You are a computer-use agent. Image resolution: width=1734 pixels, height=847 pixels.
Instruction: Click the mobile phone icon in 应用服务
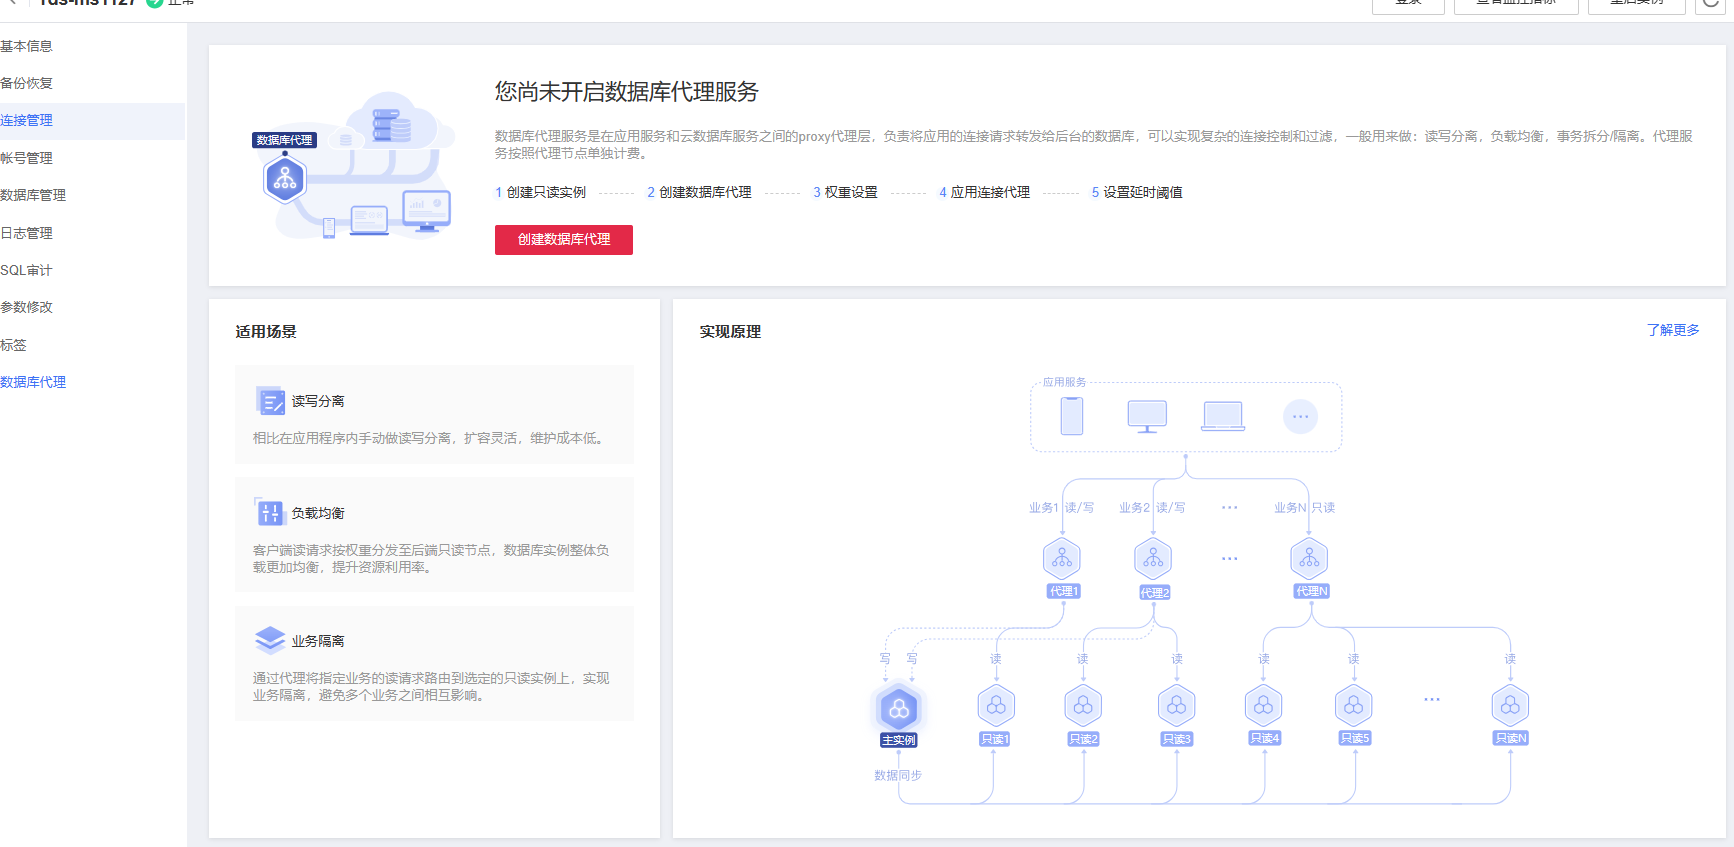(x=1071, y=416)
